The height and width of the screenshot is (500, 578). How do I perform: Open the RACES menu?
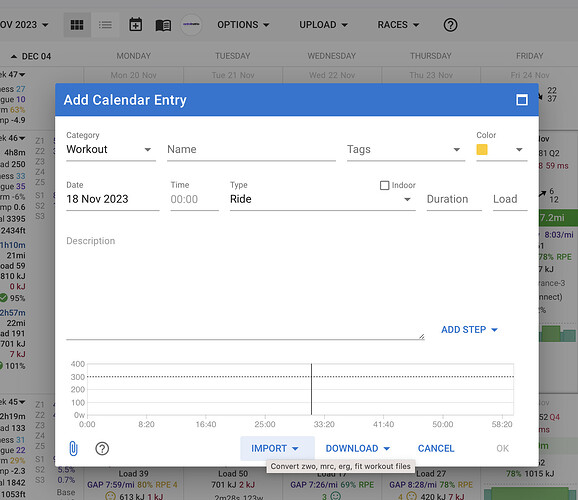pos(398,25)
